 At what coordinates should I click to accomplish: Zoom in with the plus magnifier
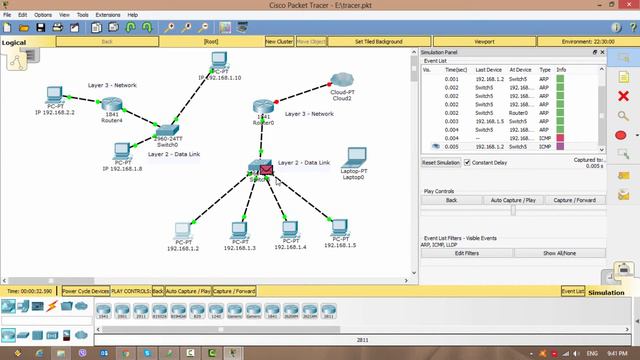[169, 27]
